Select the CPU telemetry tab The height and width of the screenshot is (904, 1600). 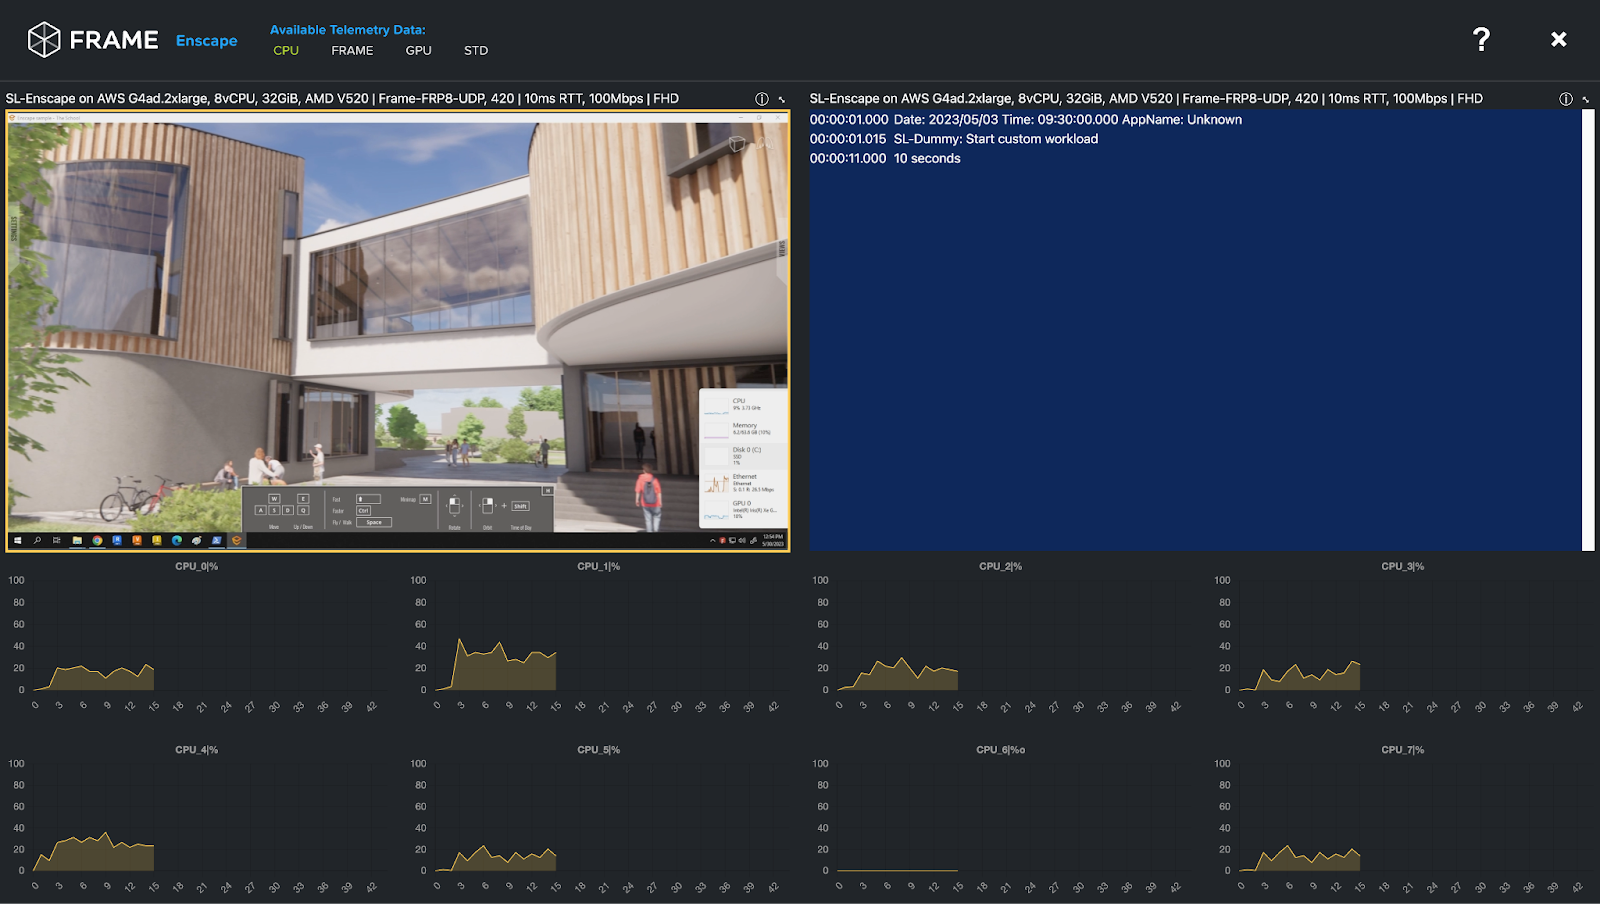(286, 50)
